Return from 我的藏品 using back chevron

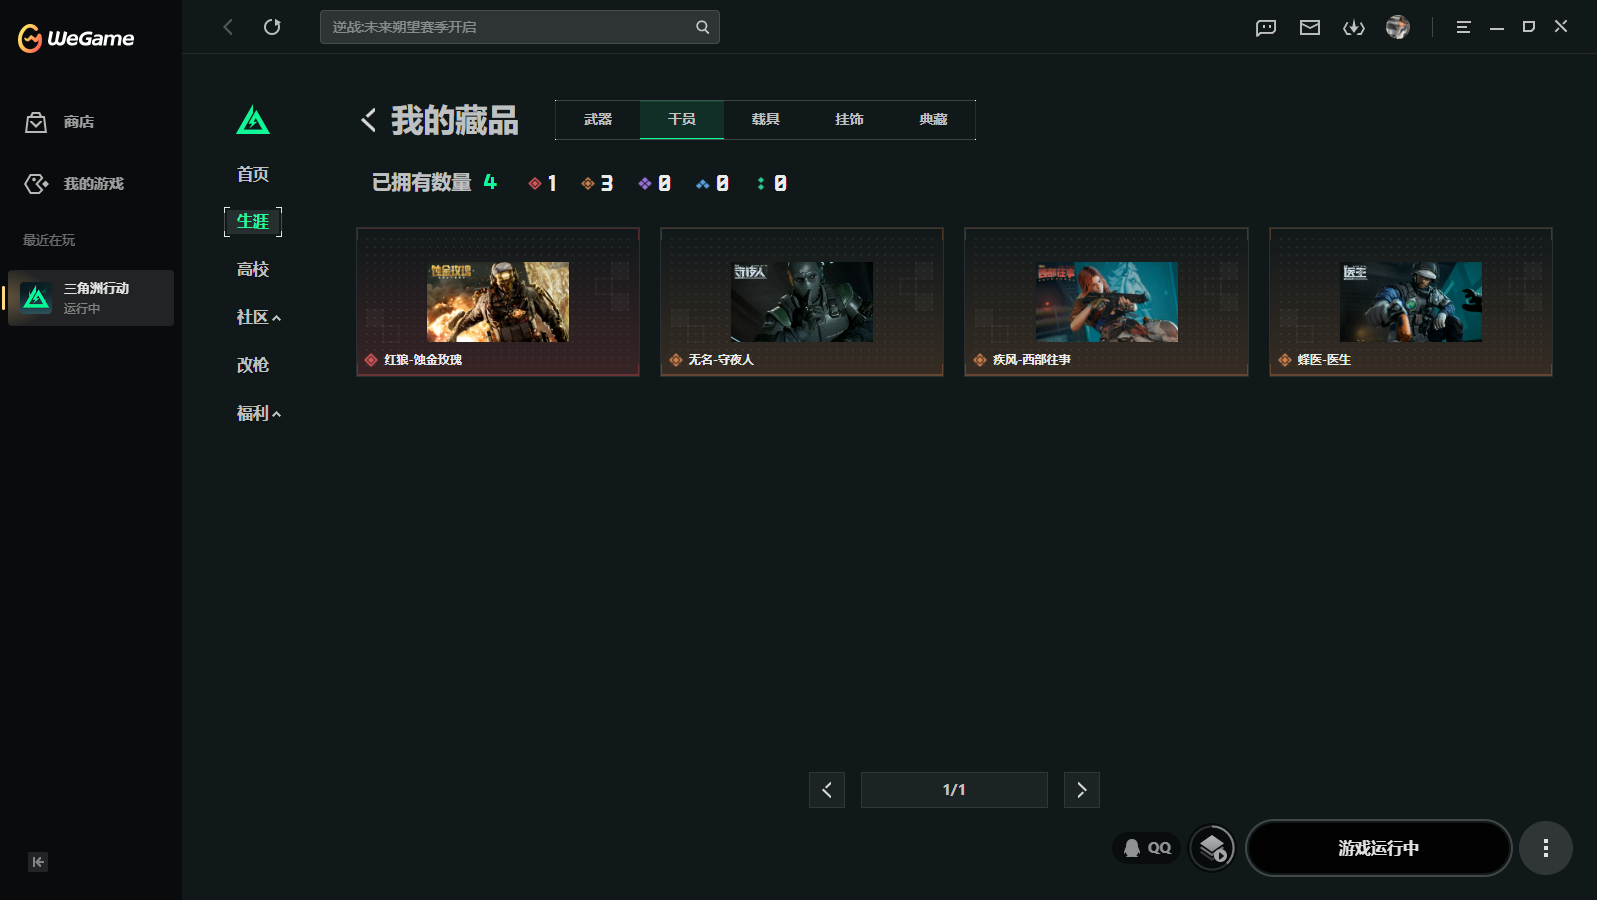[x=369, y=120]
